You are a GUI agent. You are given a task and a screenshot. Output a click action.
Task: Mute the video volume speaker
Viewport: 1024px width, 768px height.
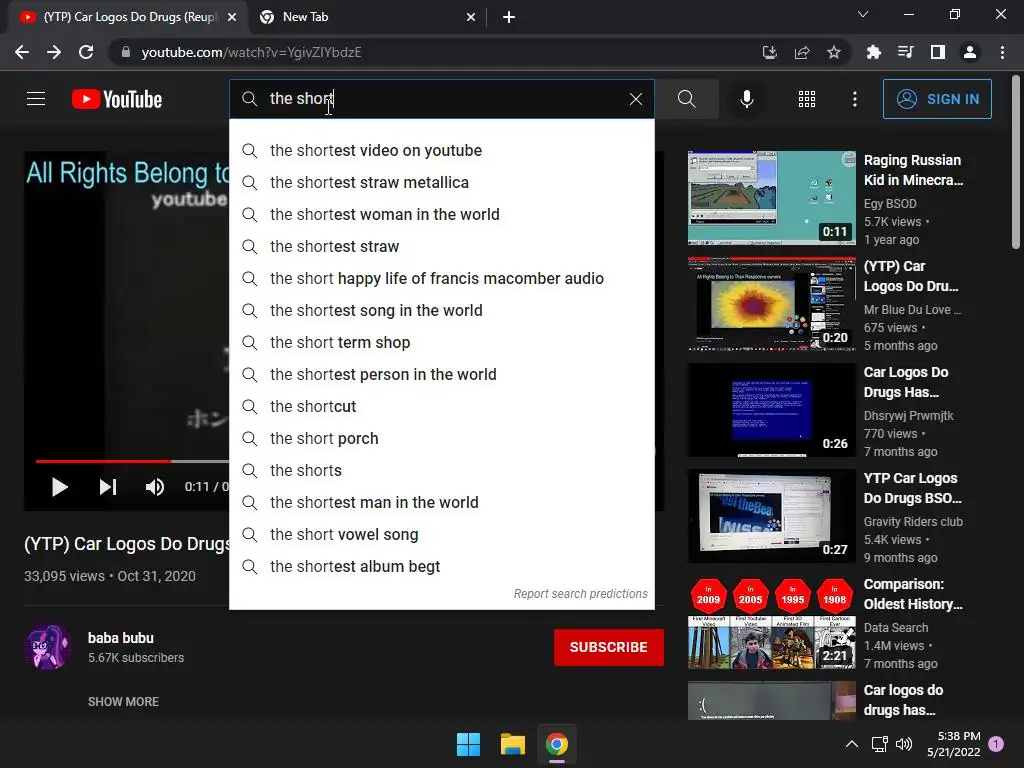(x=155, y=487)
